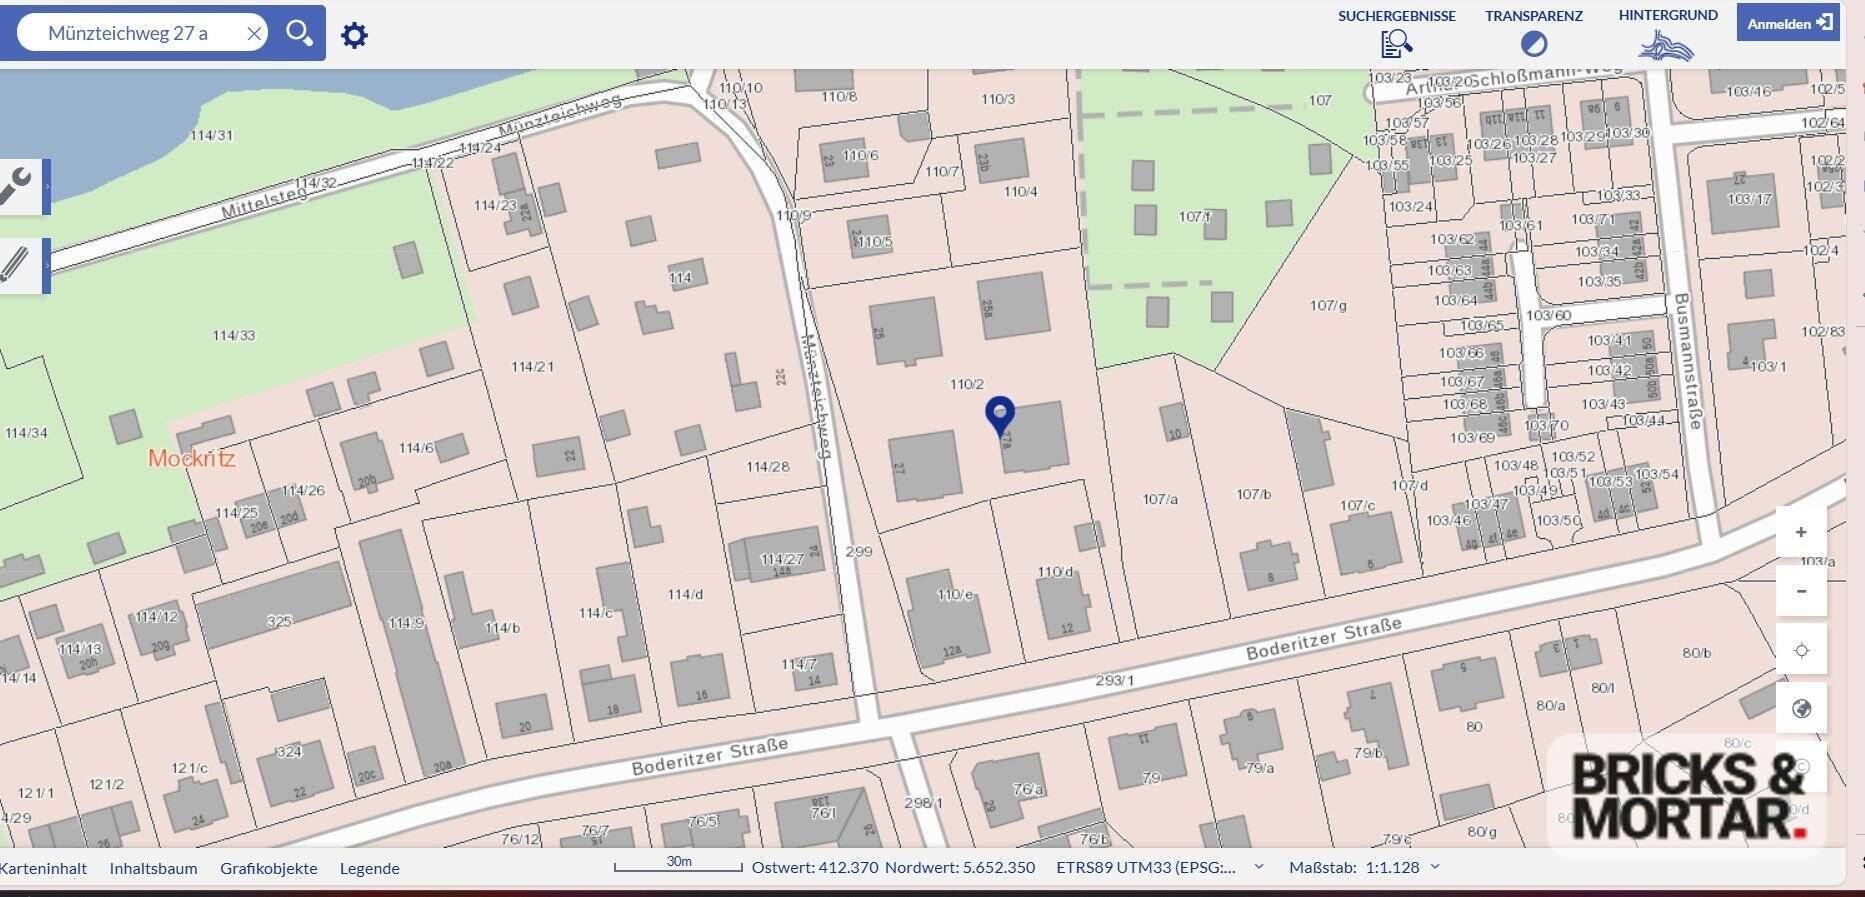Open the wrench tools panel

point(18,186)
